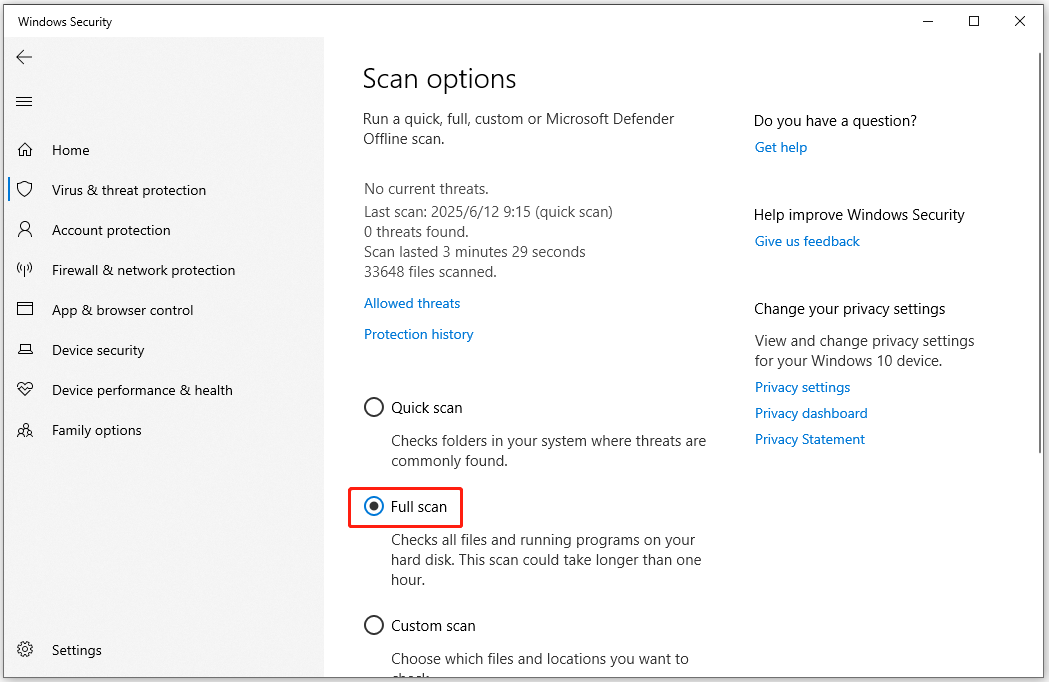Open the Privacy settings link

802,388
